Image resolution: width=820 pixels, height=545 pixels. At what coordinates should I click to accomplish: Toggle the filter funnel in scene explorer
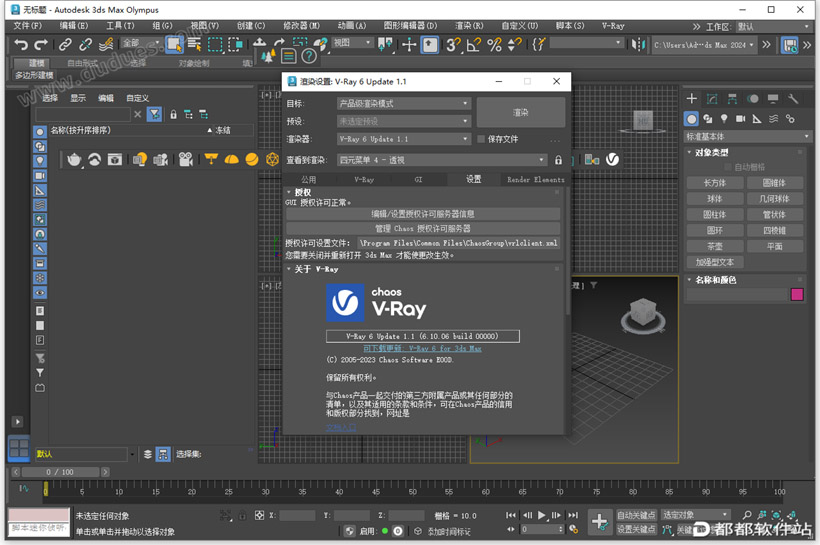(154, 114)
